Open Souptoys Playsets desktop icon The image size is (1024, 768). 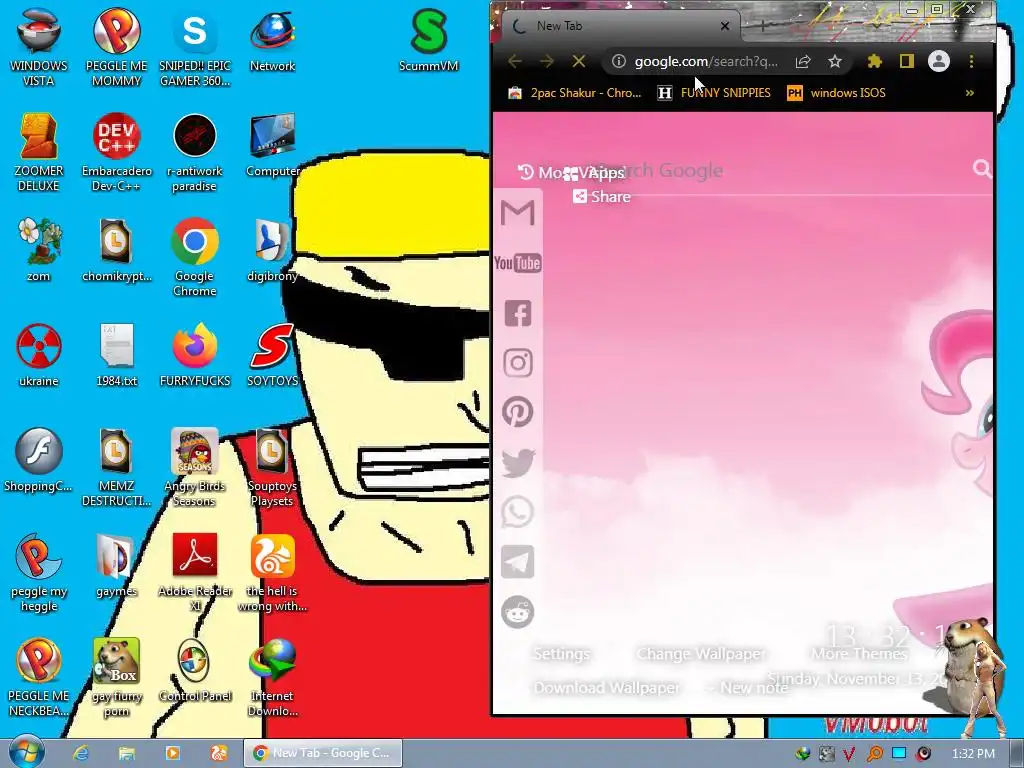(x=272, y=467)
